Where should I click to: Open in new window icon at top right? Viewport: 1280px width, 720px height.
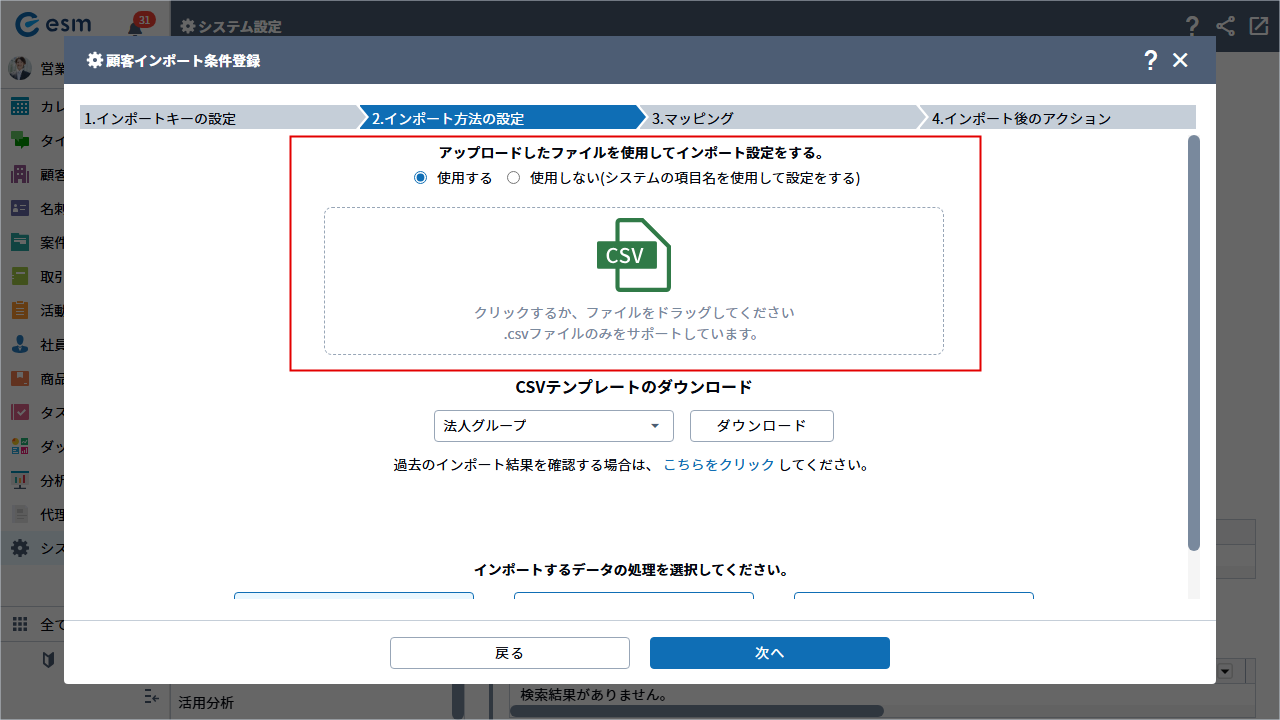(x=1258, y=27)
